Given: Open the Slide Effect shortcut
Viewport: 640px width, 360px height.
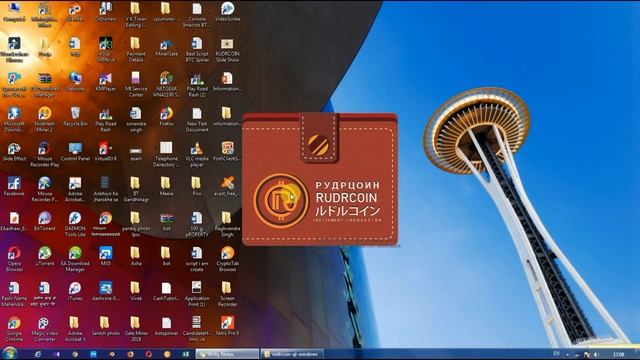Looking at the screenshot, I should [x=14, y=152].
